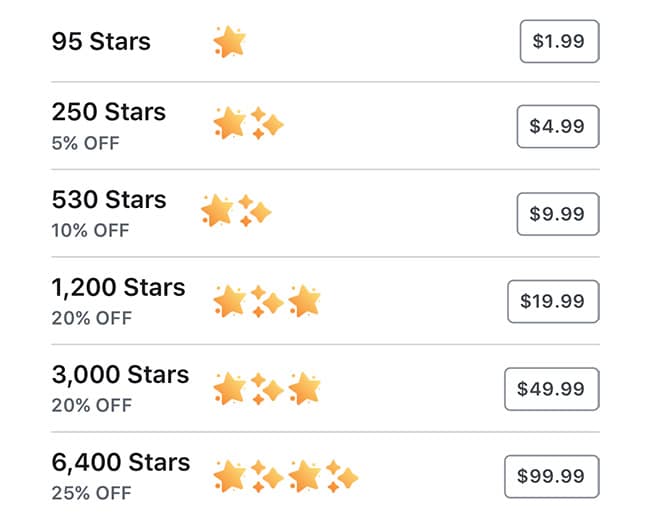The image size is (650, 520).
Task: Click the star icons next to 250 Stars
Action: click(x=248, y=125)
